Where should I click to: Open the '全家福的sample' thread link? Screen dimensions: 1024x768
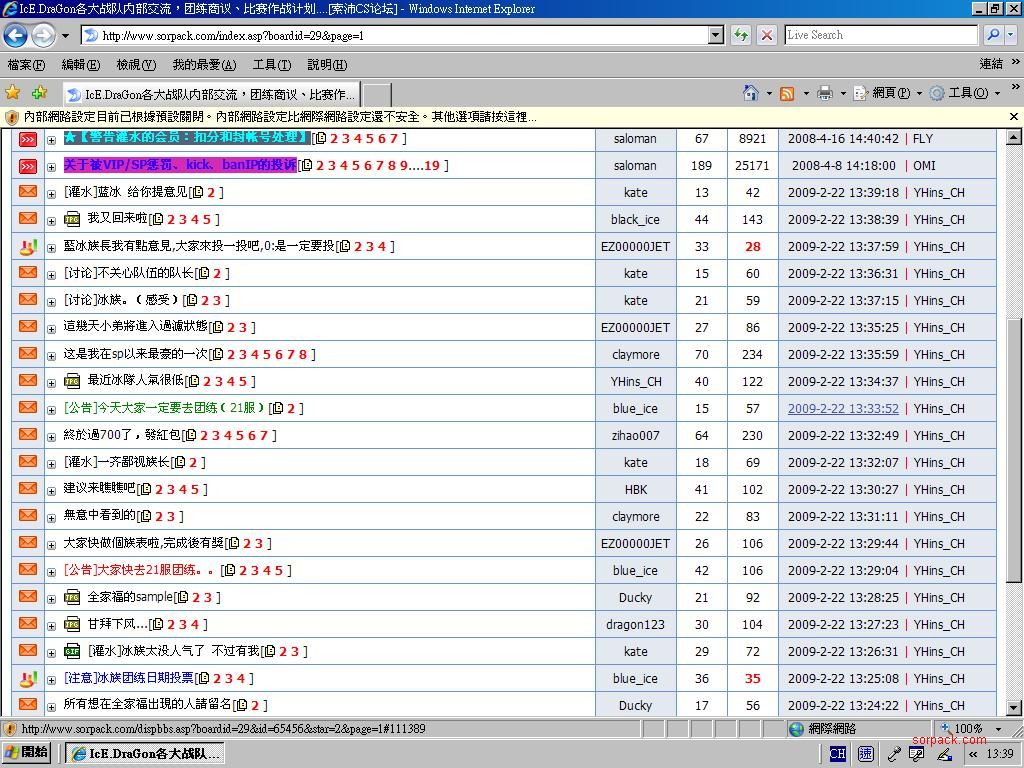pos(130,597)
